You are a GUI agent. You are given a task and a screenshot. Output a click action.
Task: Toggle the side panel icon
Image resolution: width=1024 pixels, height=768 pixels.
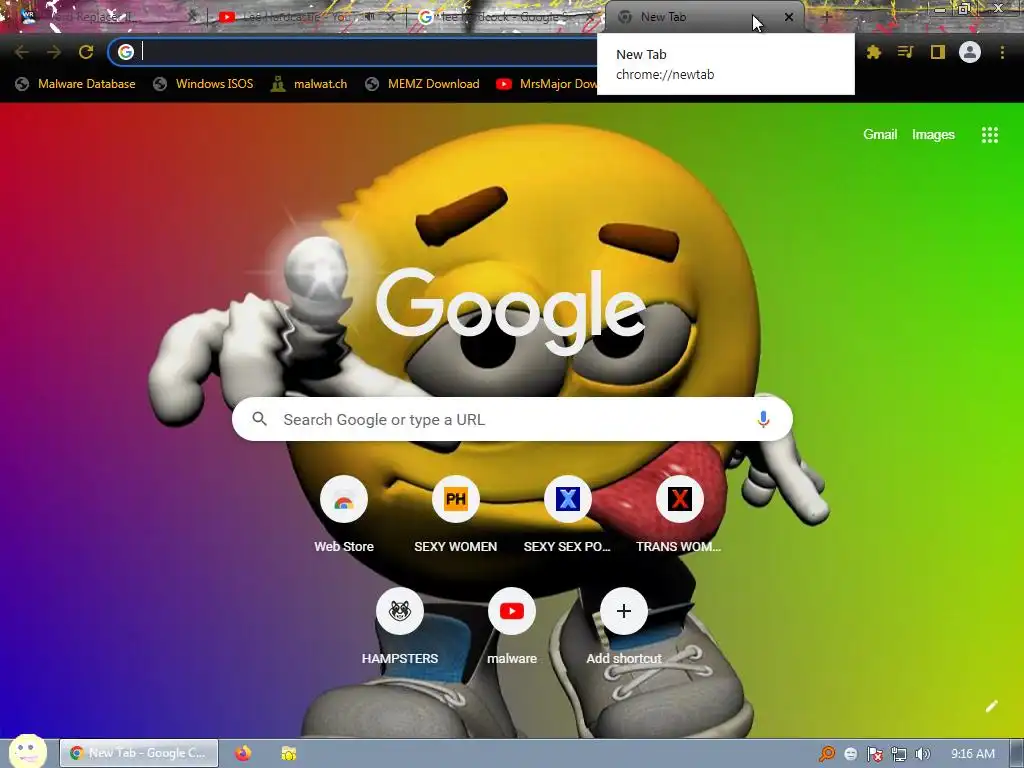[x=938, y=52]
